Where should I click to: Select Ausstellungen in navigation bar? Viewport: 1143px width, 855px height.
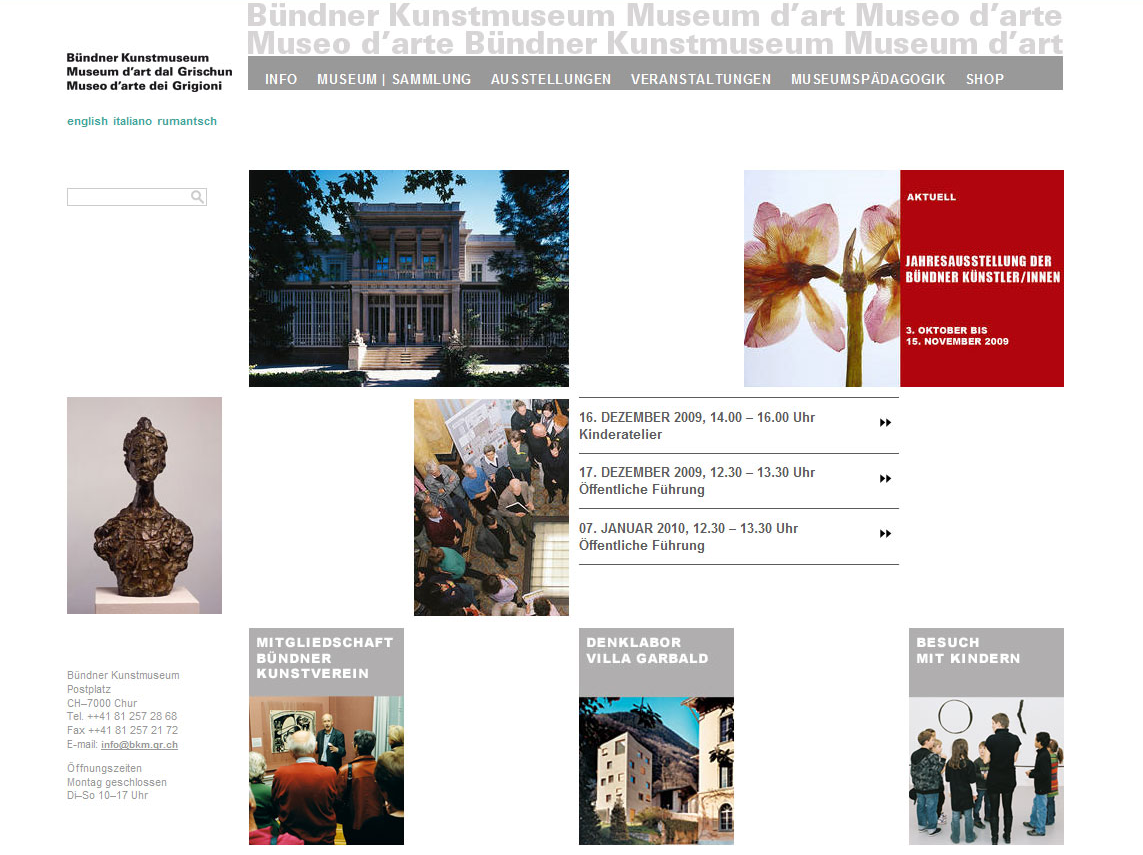[551, 79]
